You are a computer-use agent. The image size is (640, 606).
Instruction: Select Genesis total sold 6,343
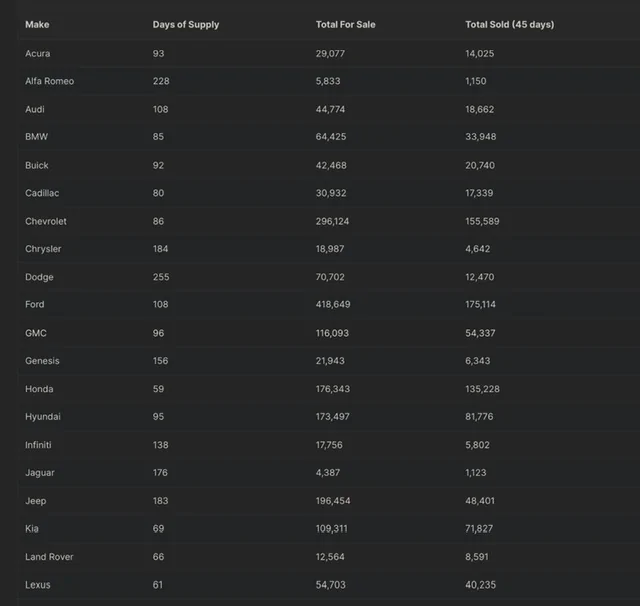pos(478,361)
